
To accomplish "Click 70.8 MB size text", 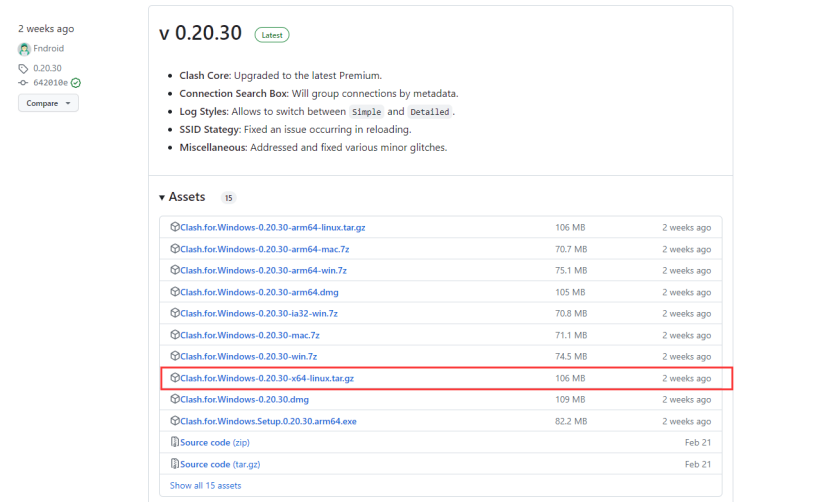I will click(571, 313).
